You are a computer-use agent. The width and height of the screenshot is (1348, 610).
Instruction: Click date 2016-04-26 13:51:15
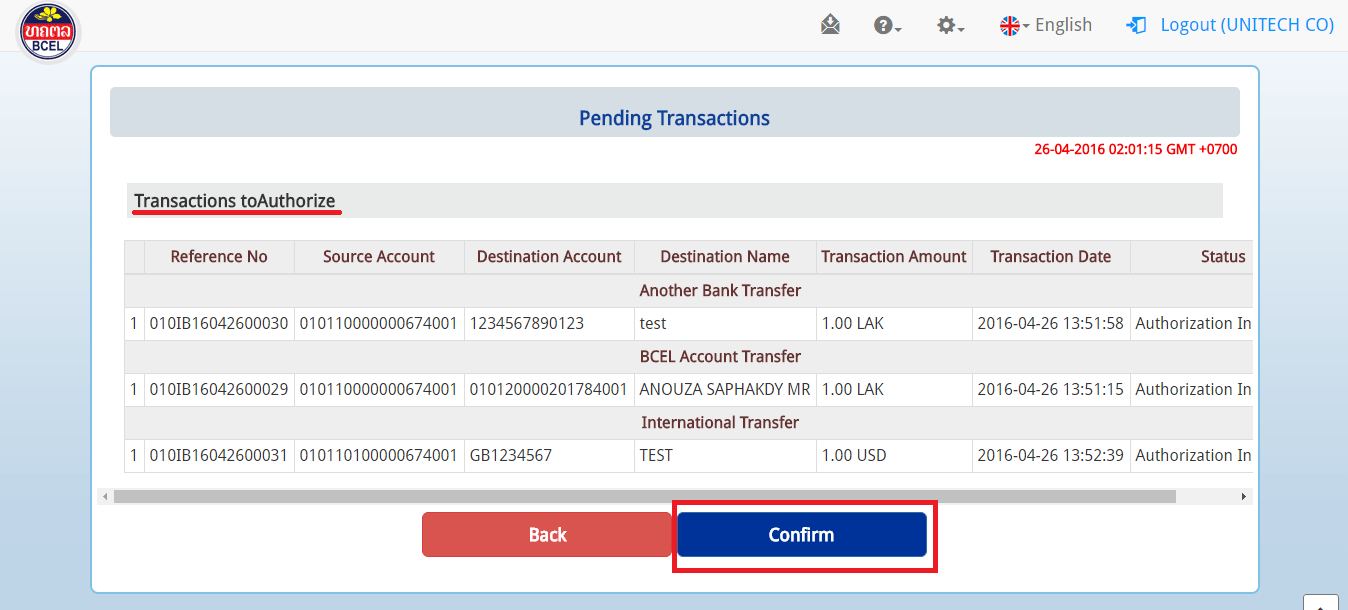click(x=1051, y=390)
